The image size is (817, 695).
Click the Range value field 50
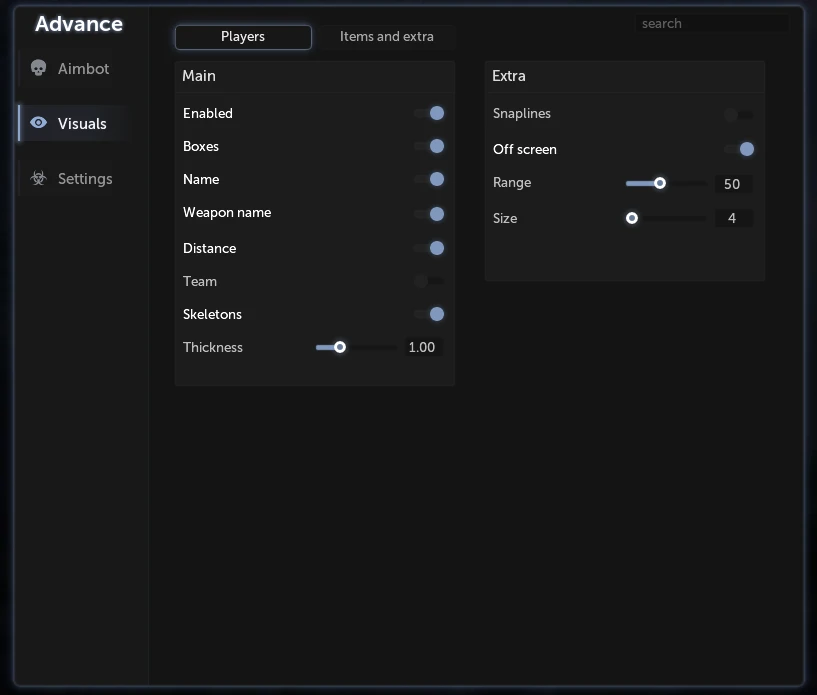[732, 184]
